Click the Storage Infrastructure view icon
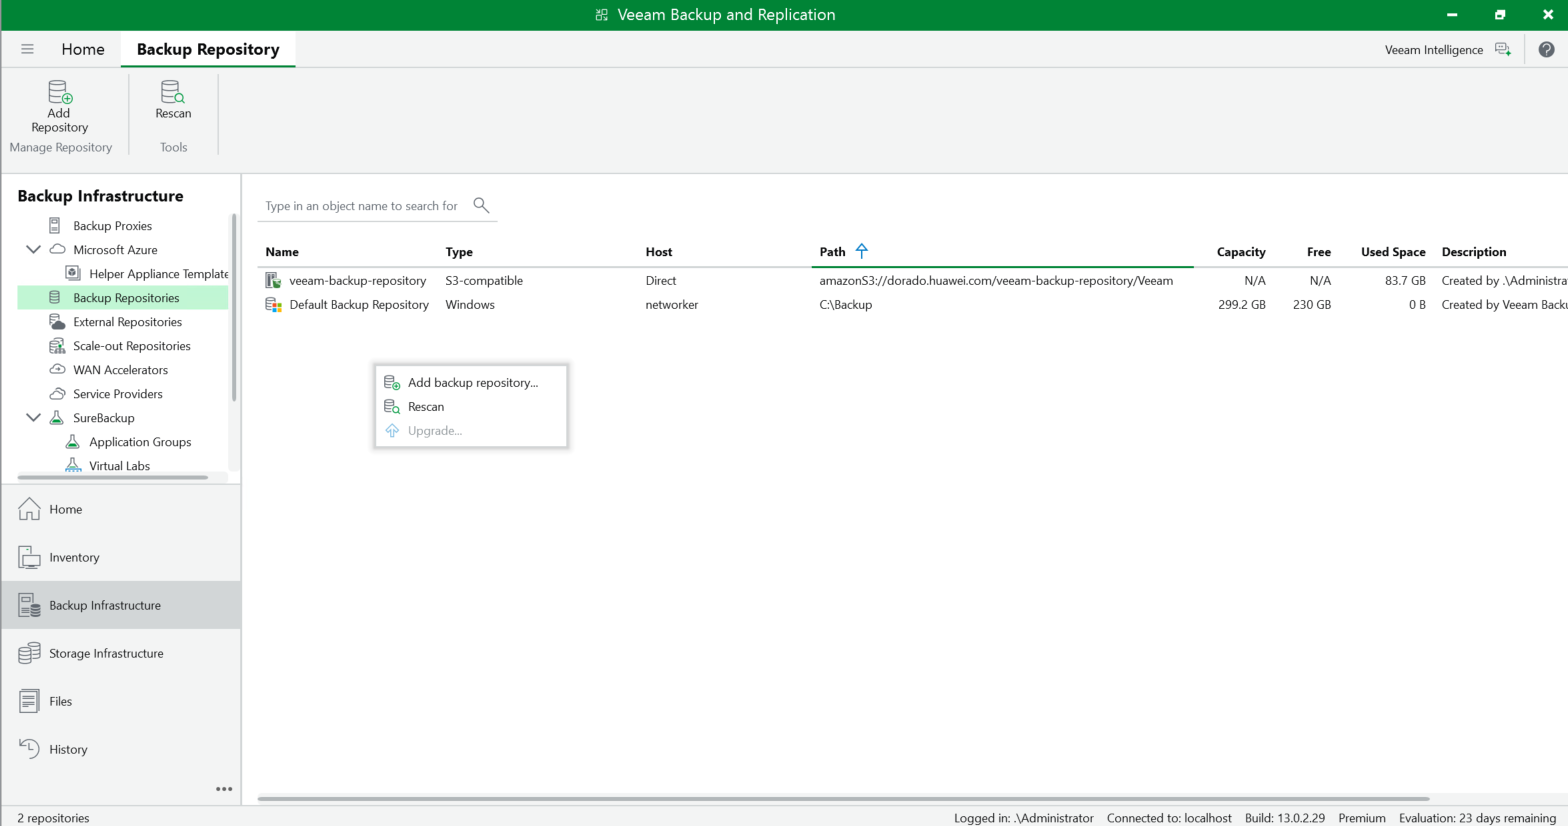The width and height of the screenshot is (1568, 826). point(30,653)
